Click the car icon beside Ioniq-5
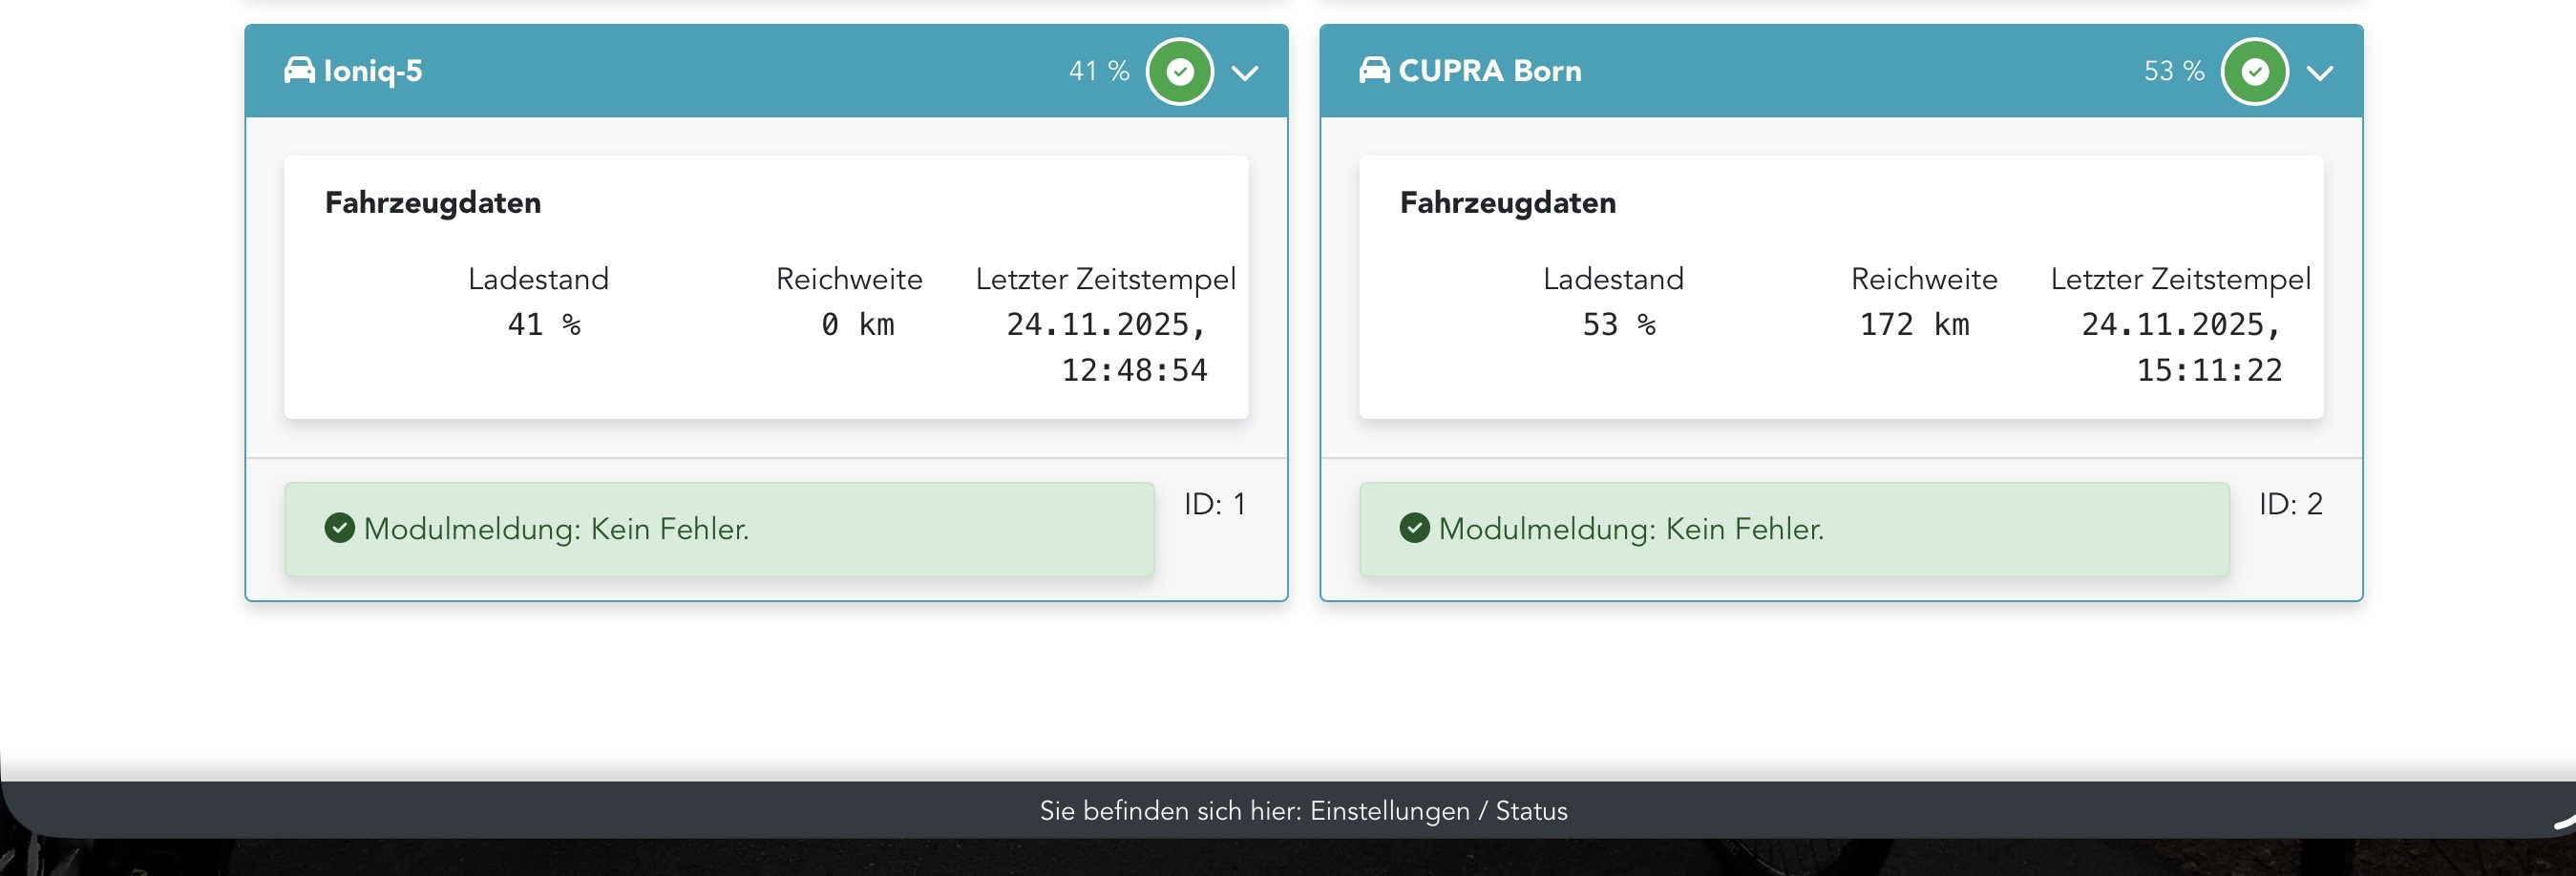This screenshot has width=2576, height=876. pyautogui.click(x=299, y=70)
